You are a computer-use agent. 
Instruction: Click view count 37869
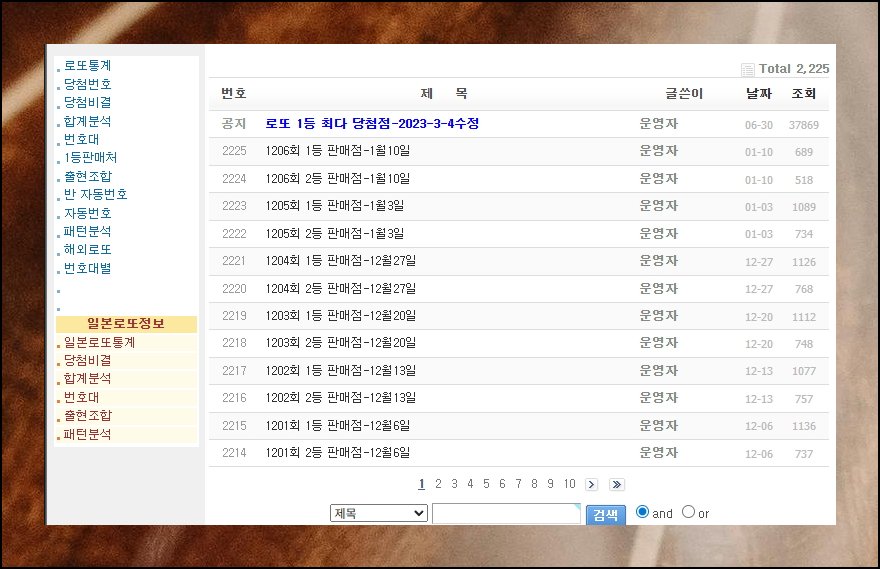804,125
